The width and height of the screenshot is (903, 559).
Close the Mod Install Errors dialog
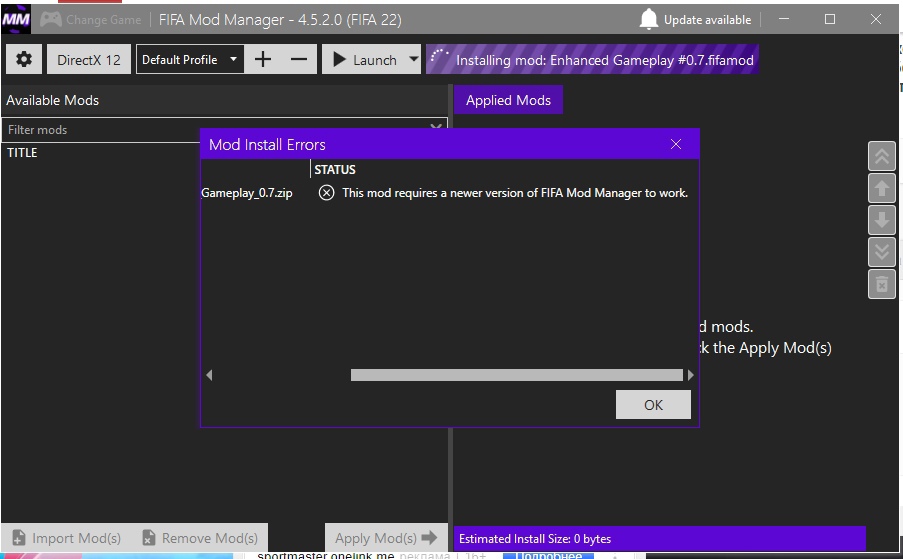pos(676,144)
